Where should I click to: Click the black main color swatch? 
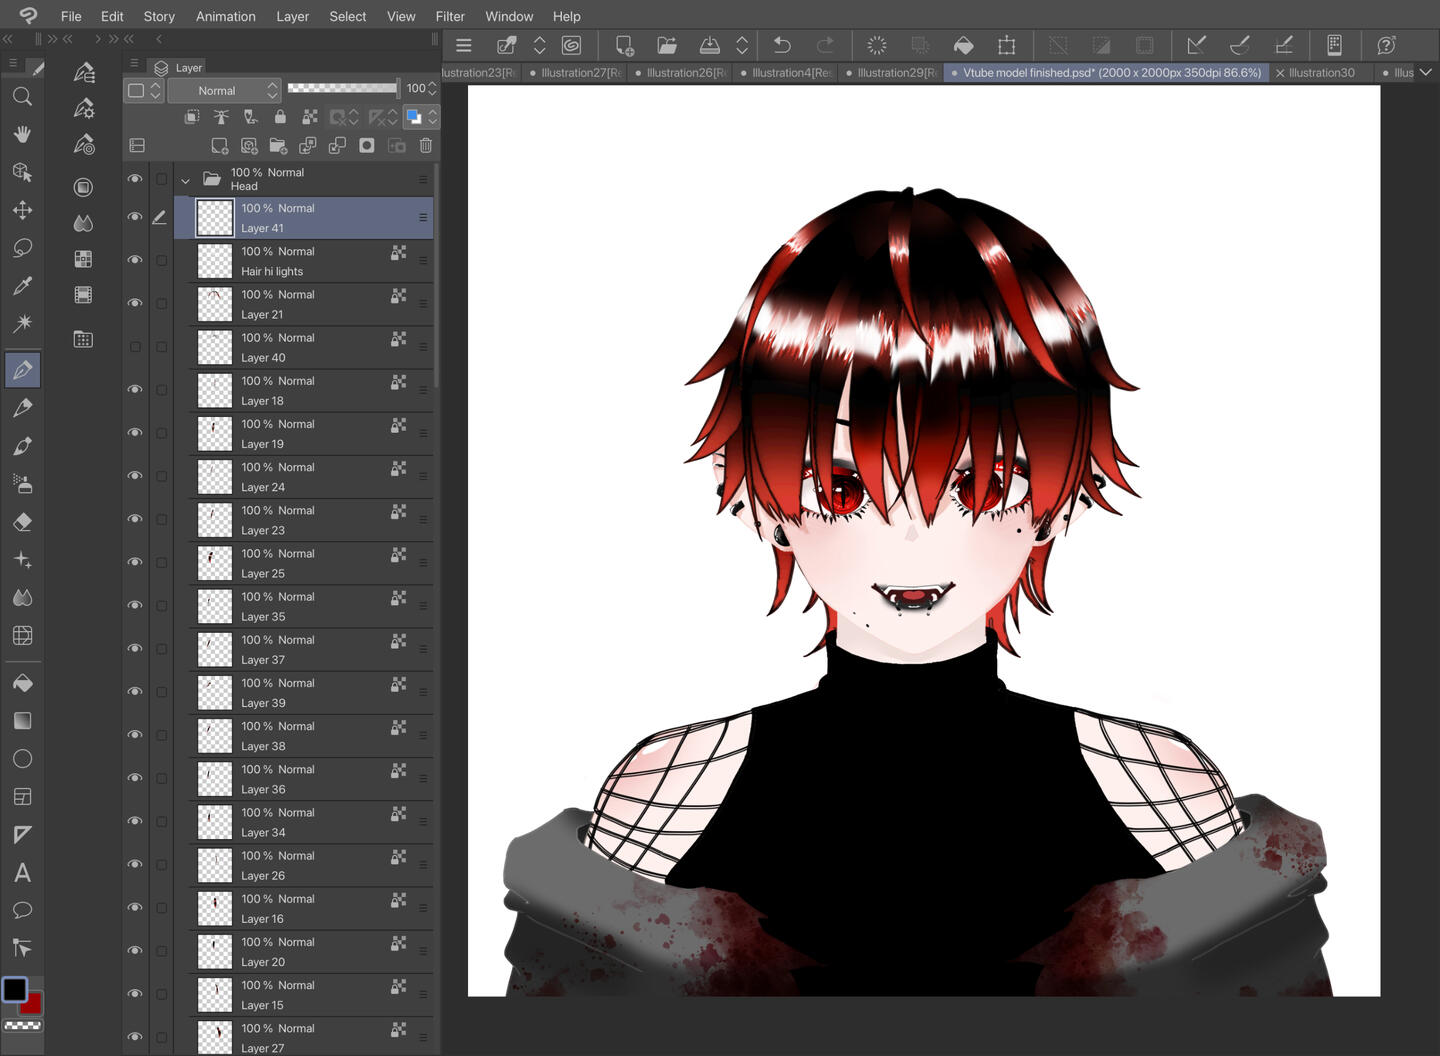tap(14, 989)
